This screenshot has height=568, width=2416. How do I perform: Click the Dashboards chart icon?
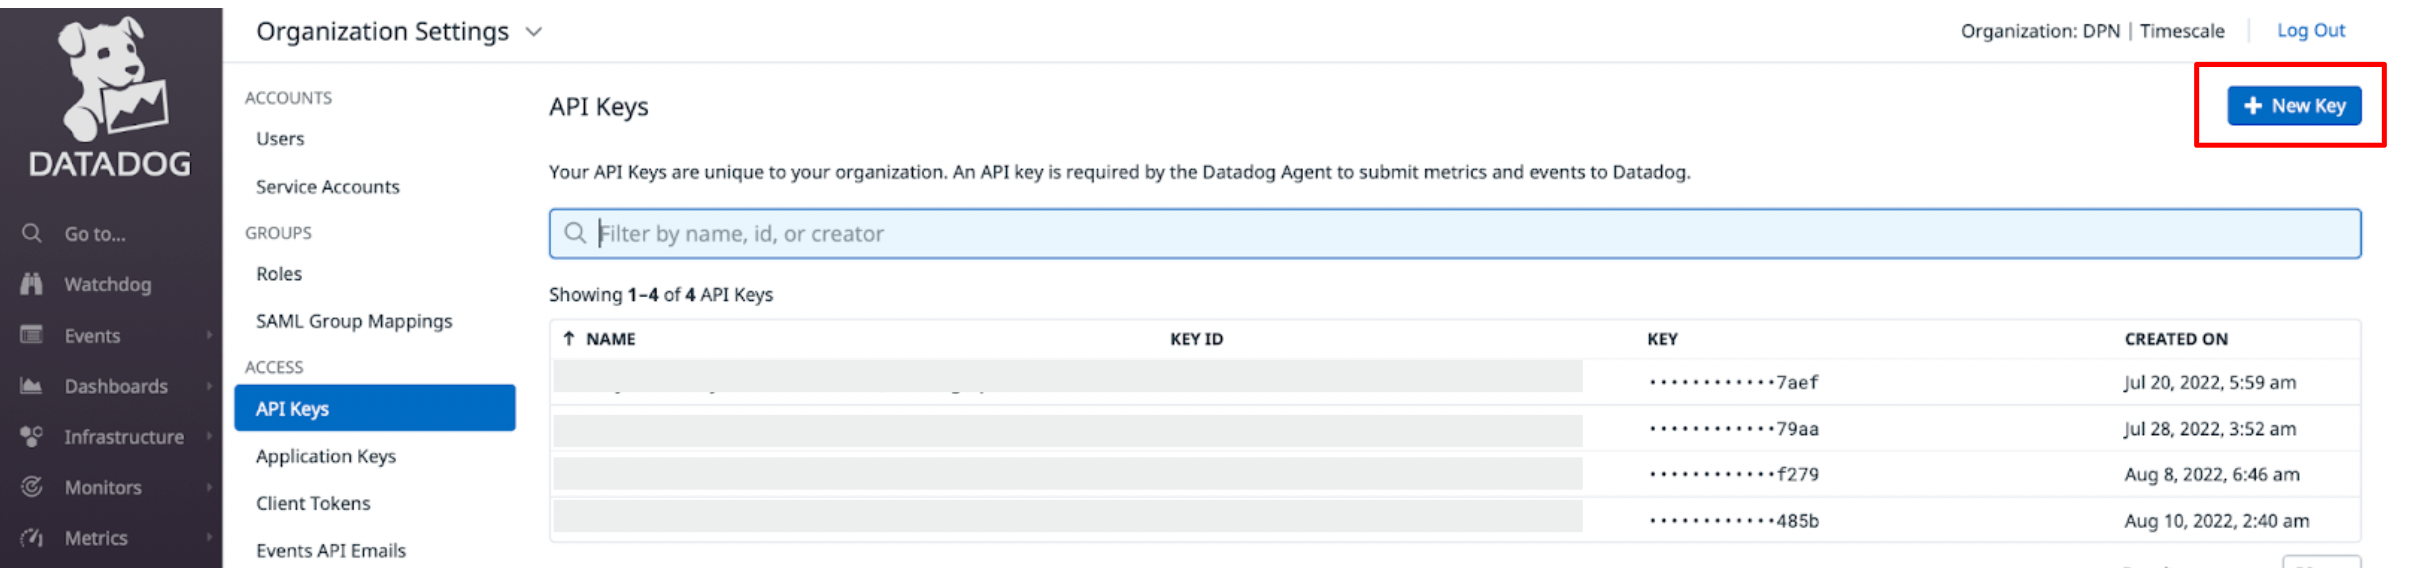coord(32,386)
